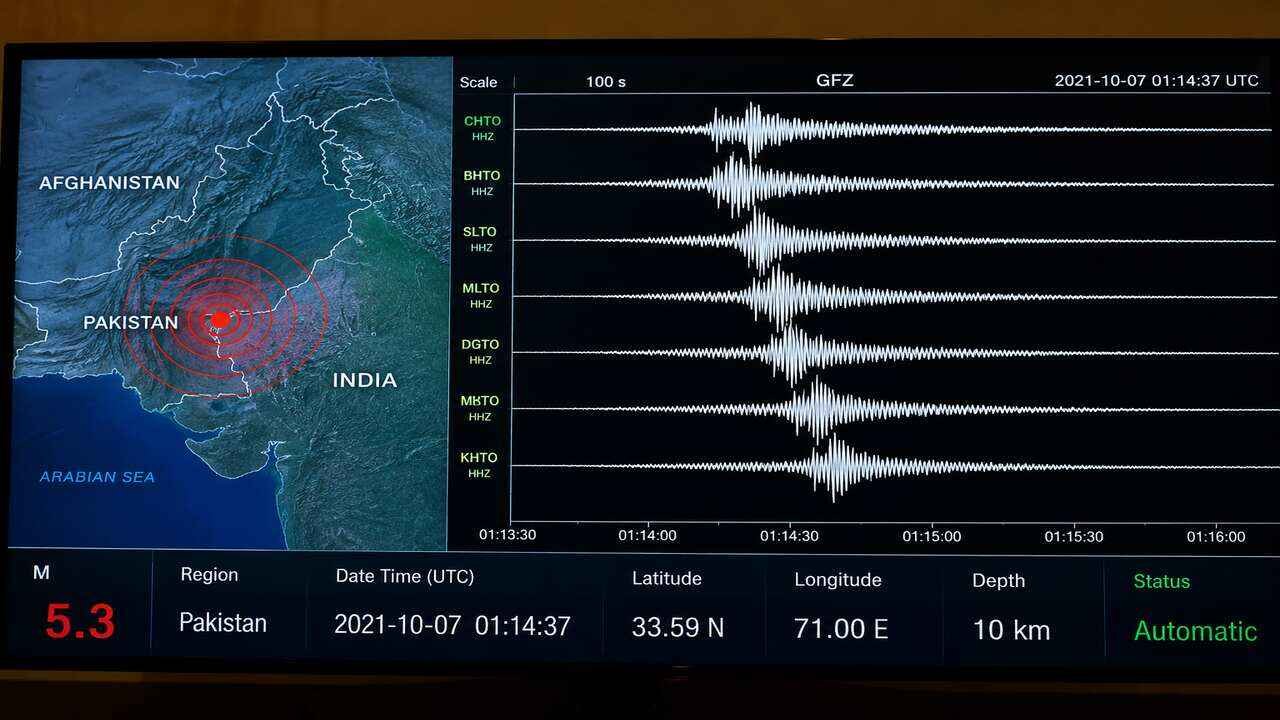Click the Depth header
Viewport: 1280px width, 720px height.
coord(998,581)
